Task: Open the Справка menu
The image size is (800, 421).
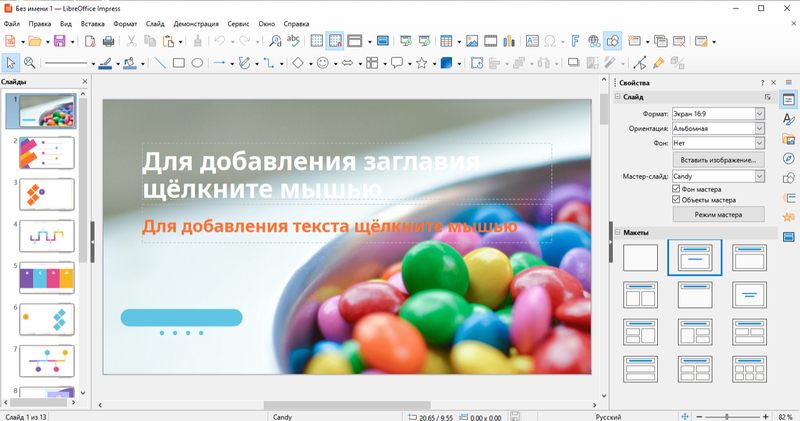Action: pos(296,23)
